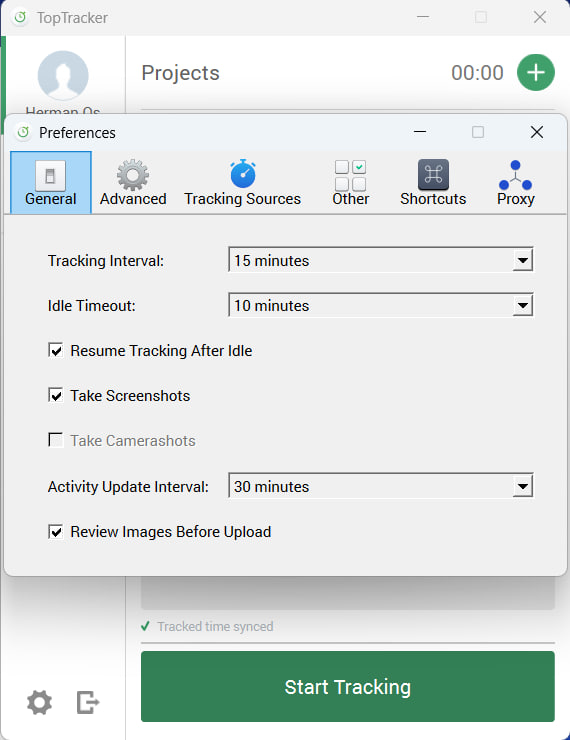Image resolution: width=570 pixels, height=740 pixels.
Task: Select the Other checkbox-grid icon tab
Action: click(351, 183)
